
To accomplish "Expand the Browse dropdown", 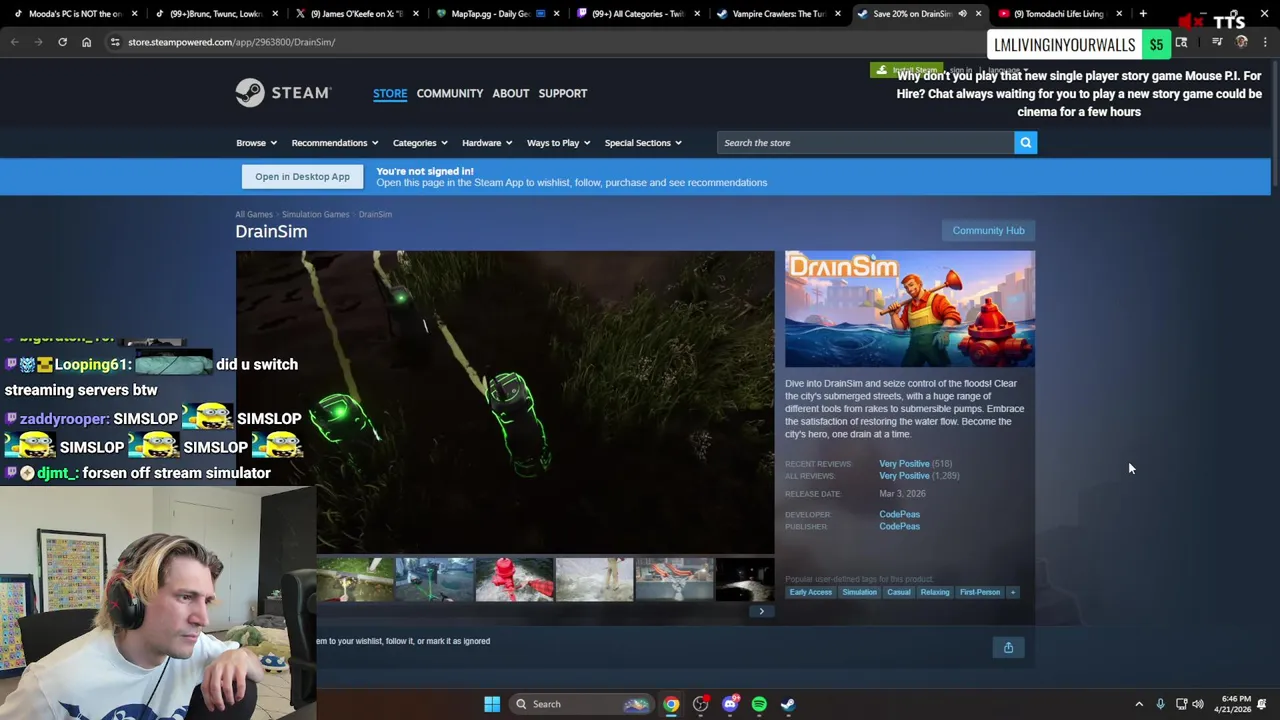I will click(x=256, y=143).
